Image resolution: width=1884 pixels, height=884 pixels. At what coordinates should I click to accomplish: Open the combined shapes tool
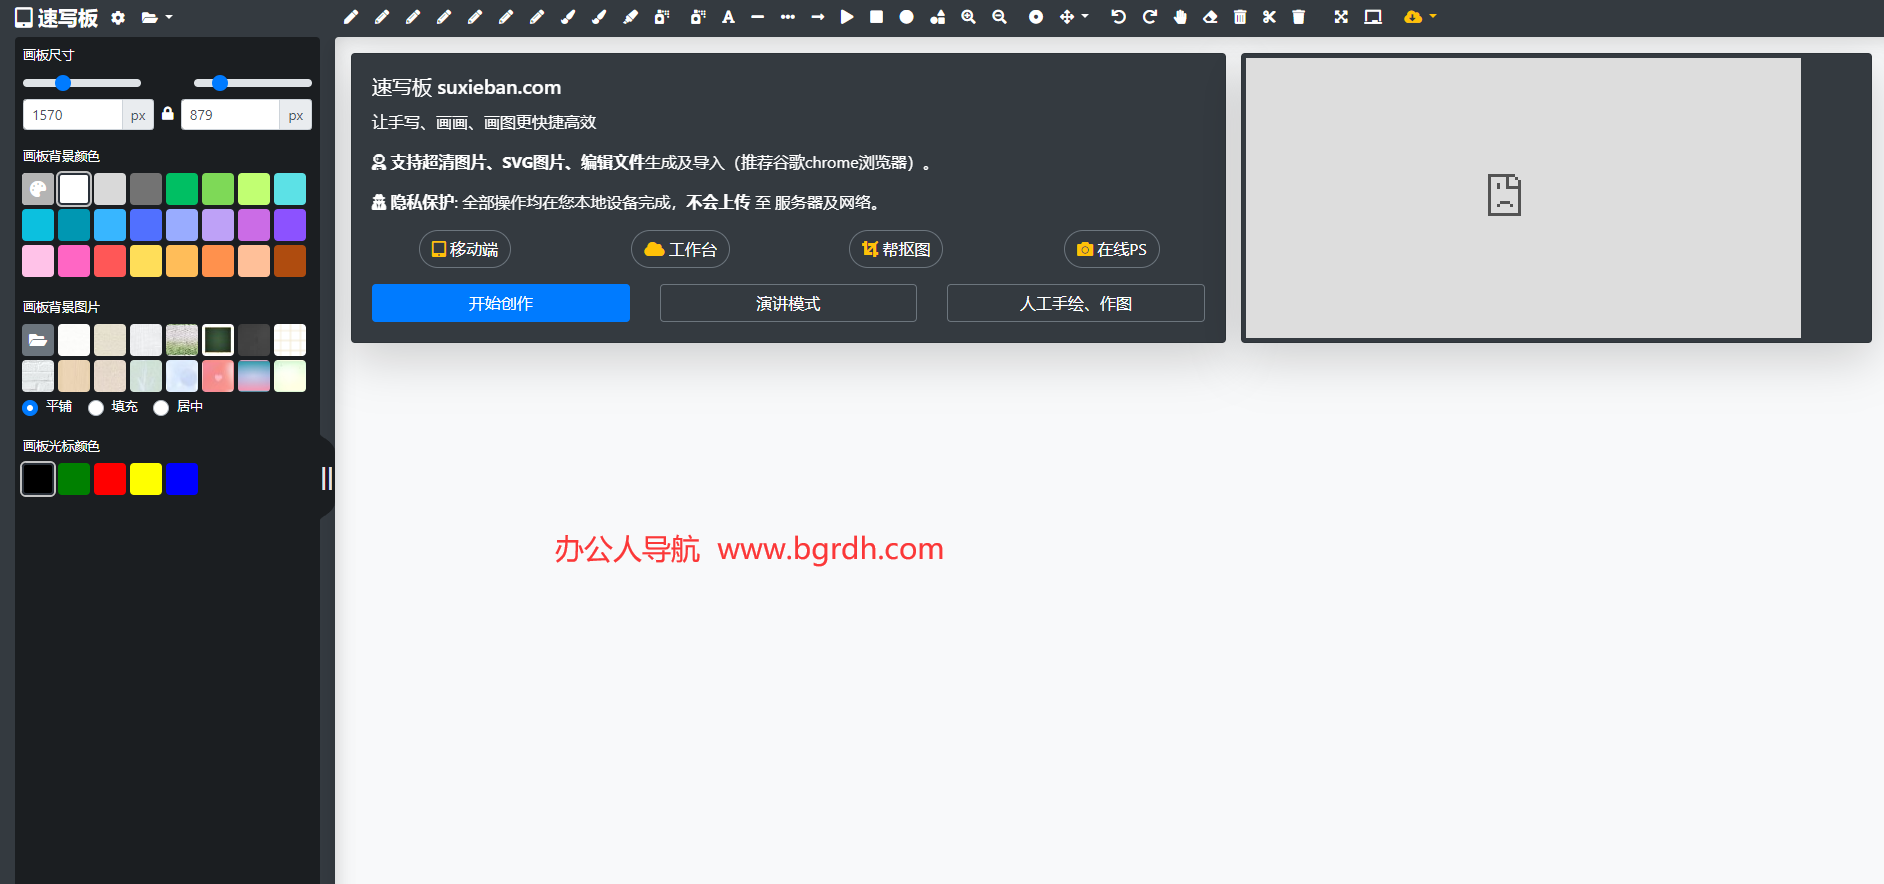tap(937, 17)
